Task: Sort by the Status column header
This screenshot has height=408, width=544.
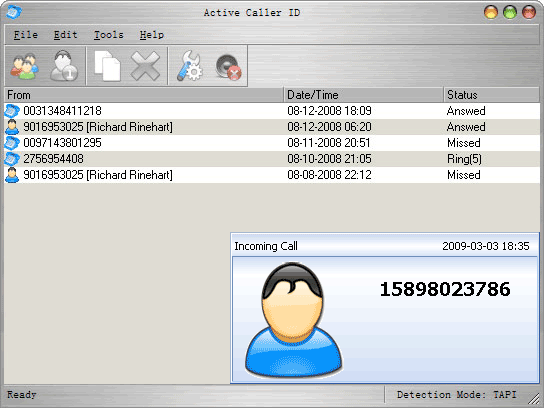Action: click(x=492, y=95)
